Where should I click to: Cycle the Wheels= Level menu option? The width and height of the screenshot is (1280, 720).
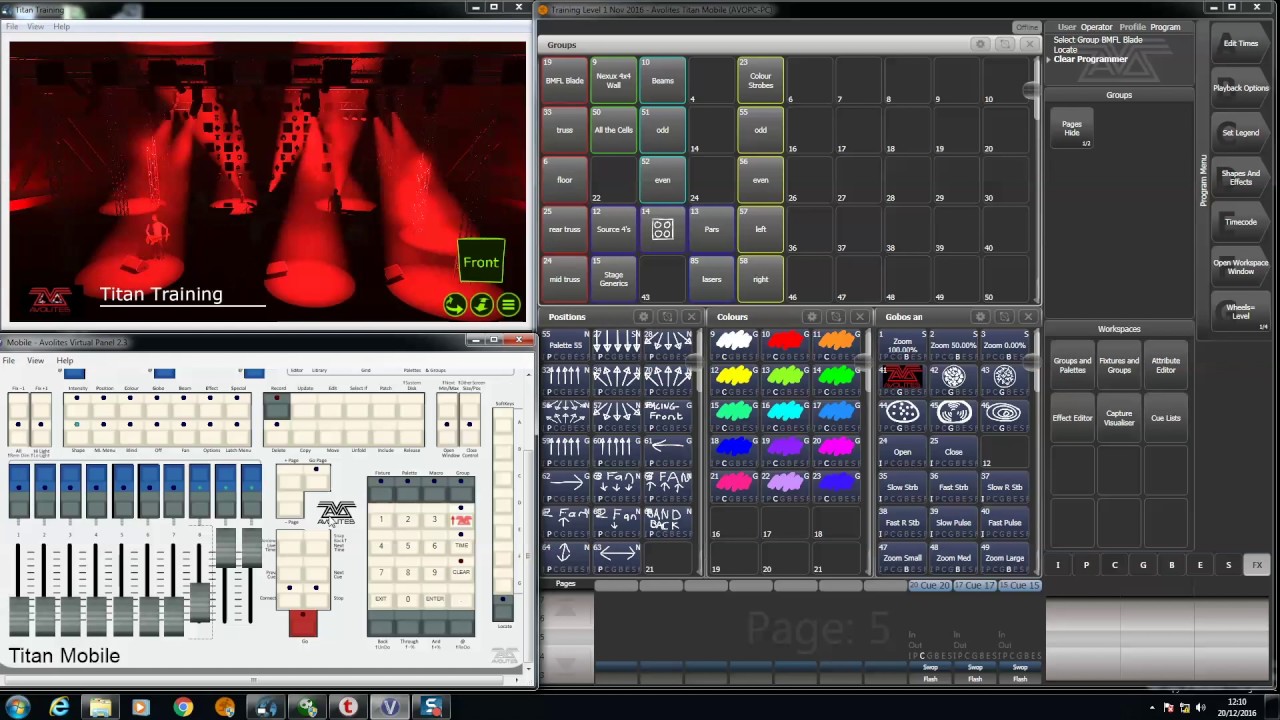(1241, 311)
